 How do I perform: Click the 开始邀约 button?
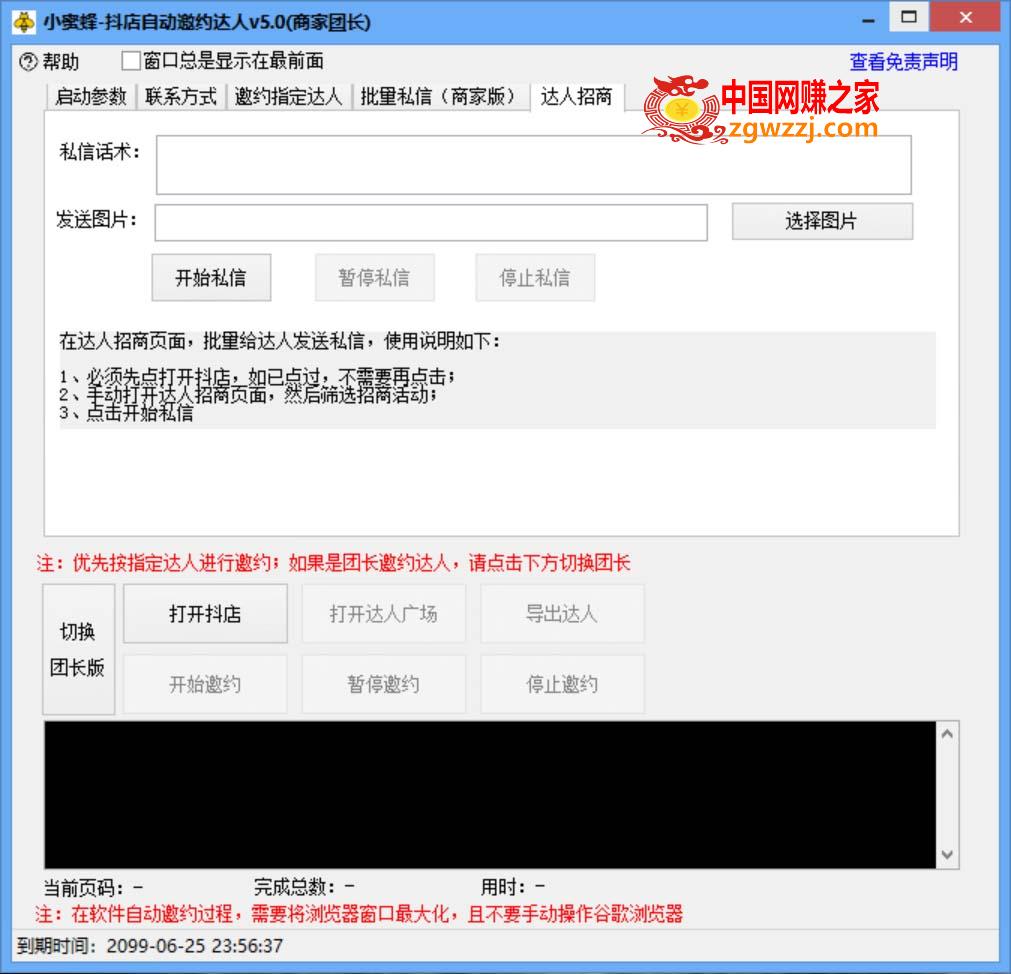[205, 684]
